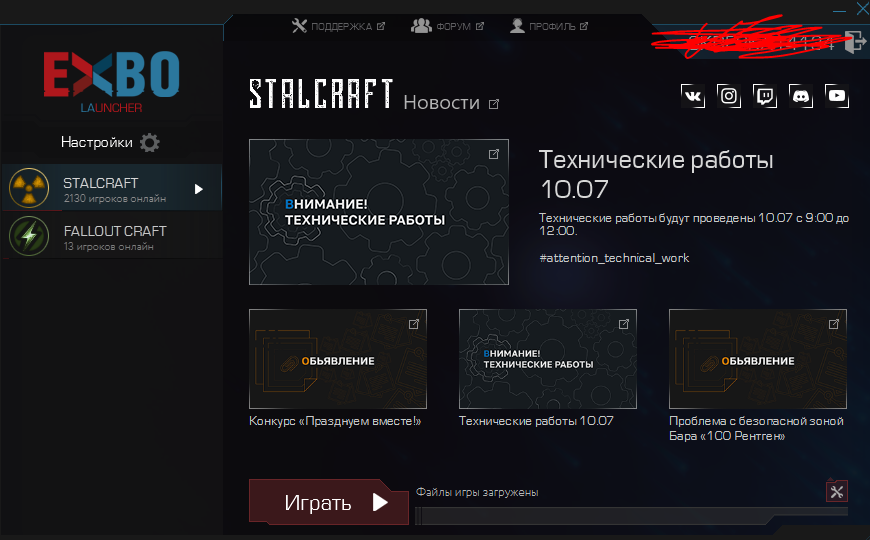This screenshot has width=870, height=540.
Task: Open the VK social page icon
Action: (x=693, y=96)
